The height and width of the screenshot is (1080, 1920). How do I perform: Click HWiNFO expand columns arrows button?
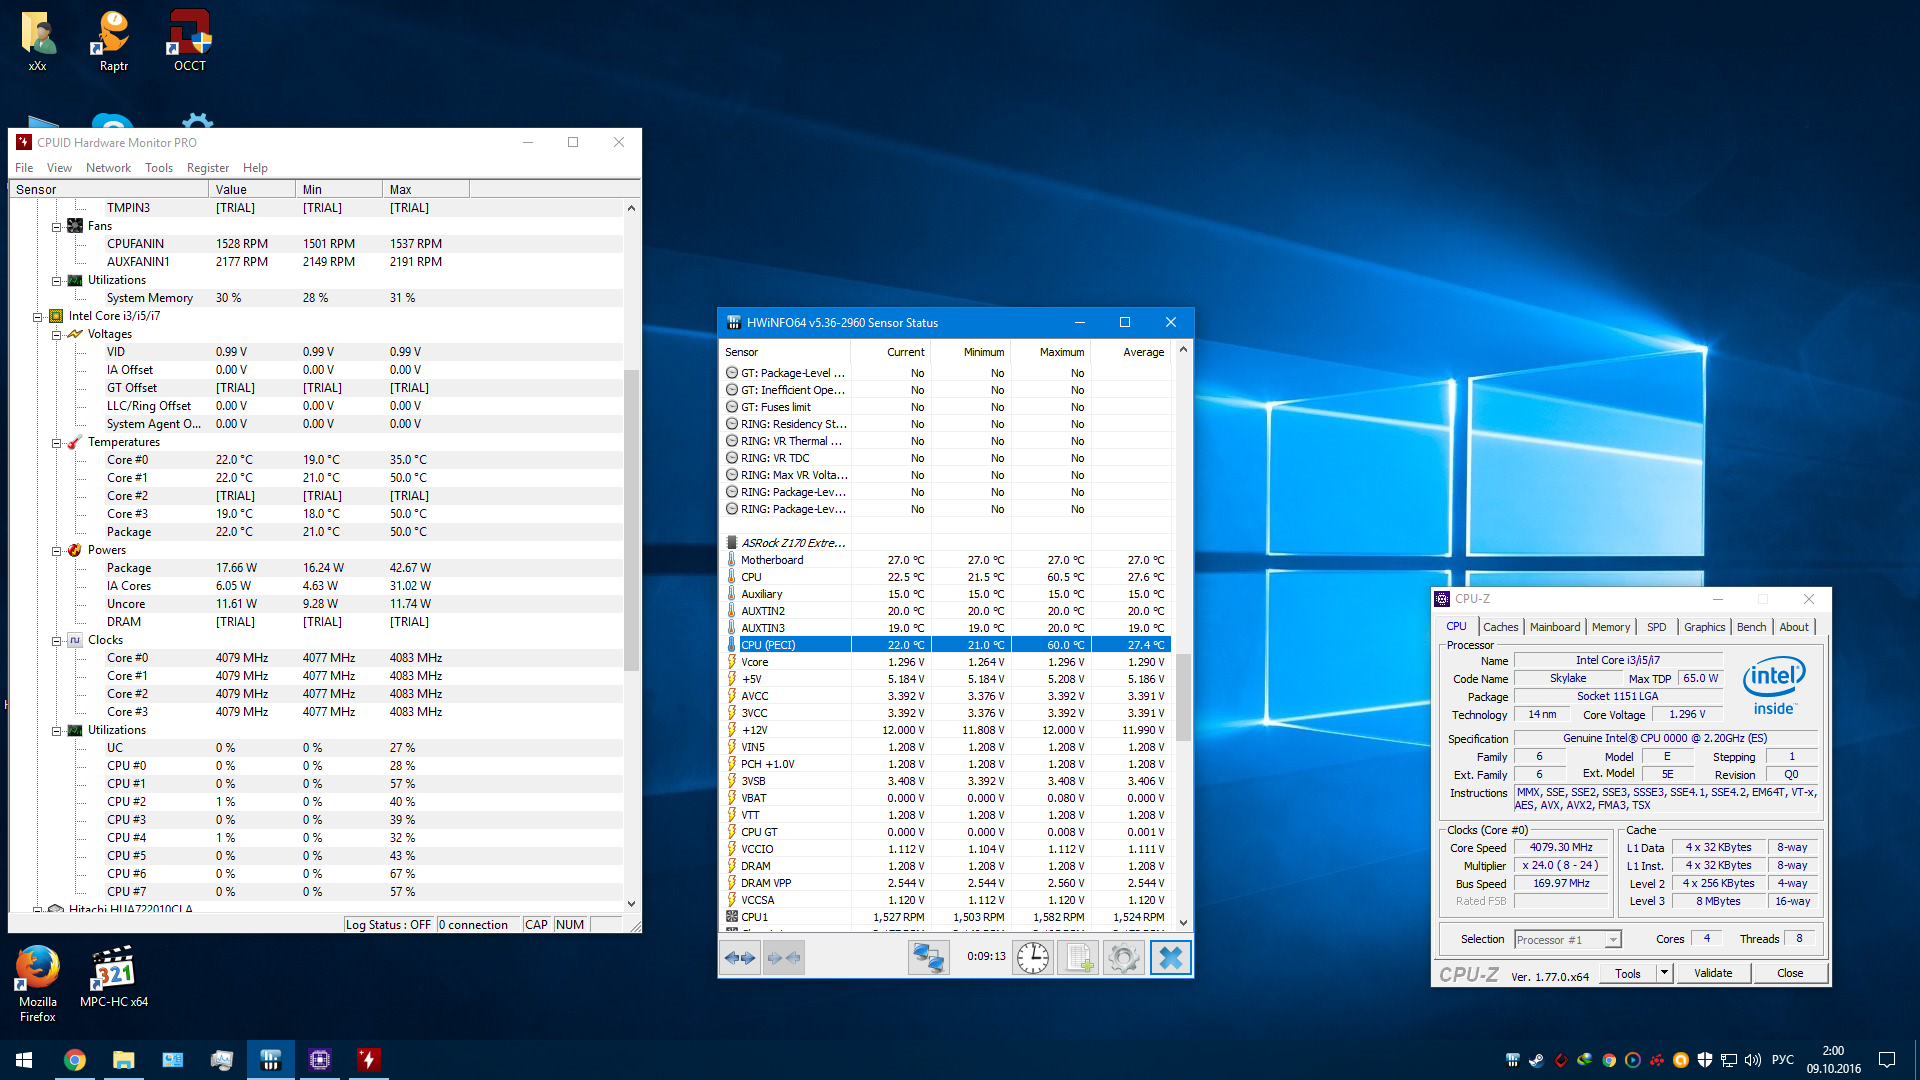coord(740,958)
